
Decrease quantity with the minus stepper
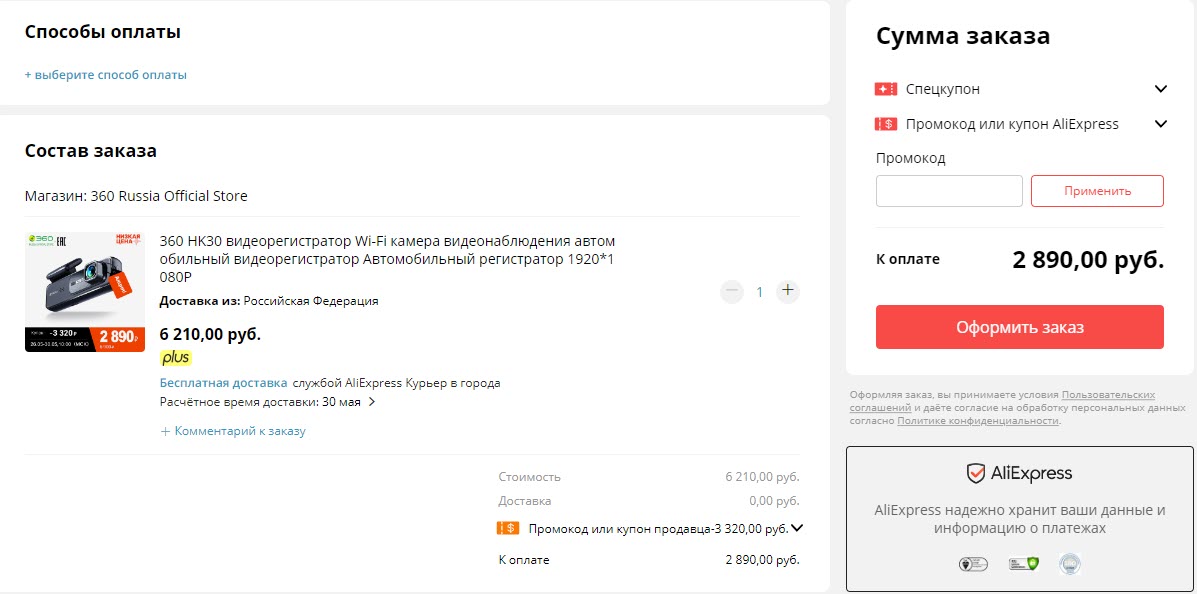tap(731, 291)
